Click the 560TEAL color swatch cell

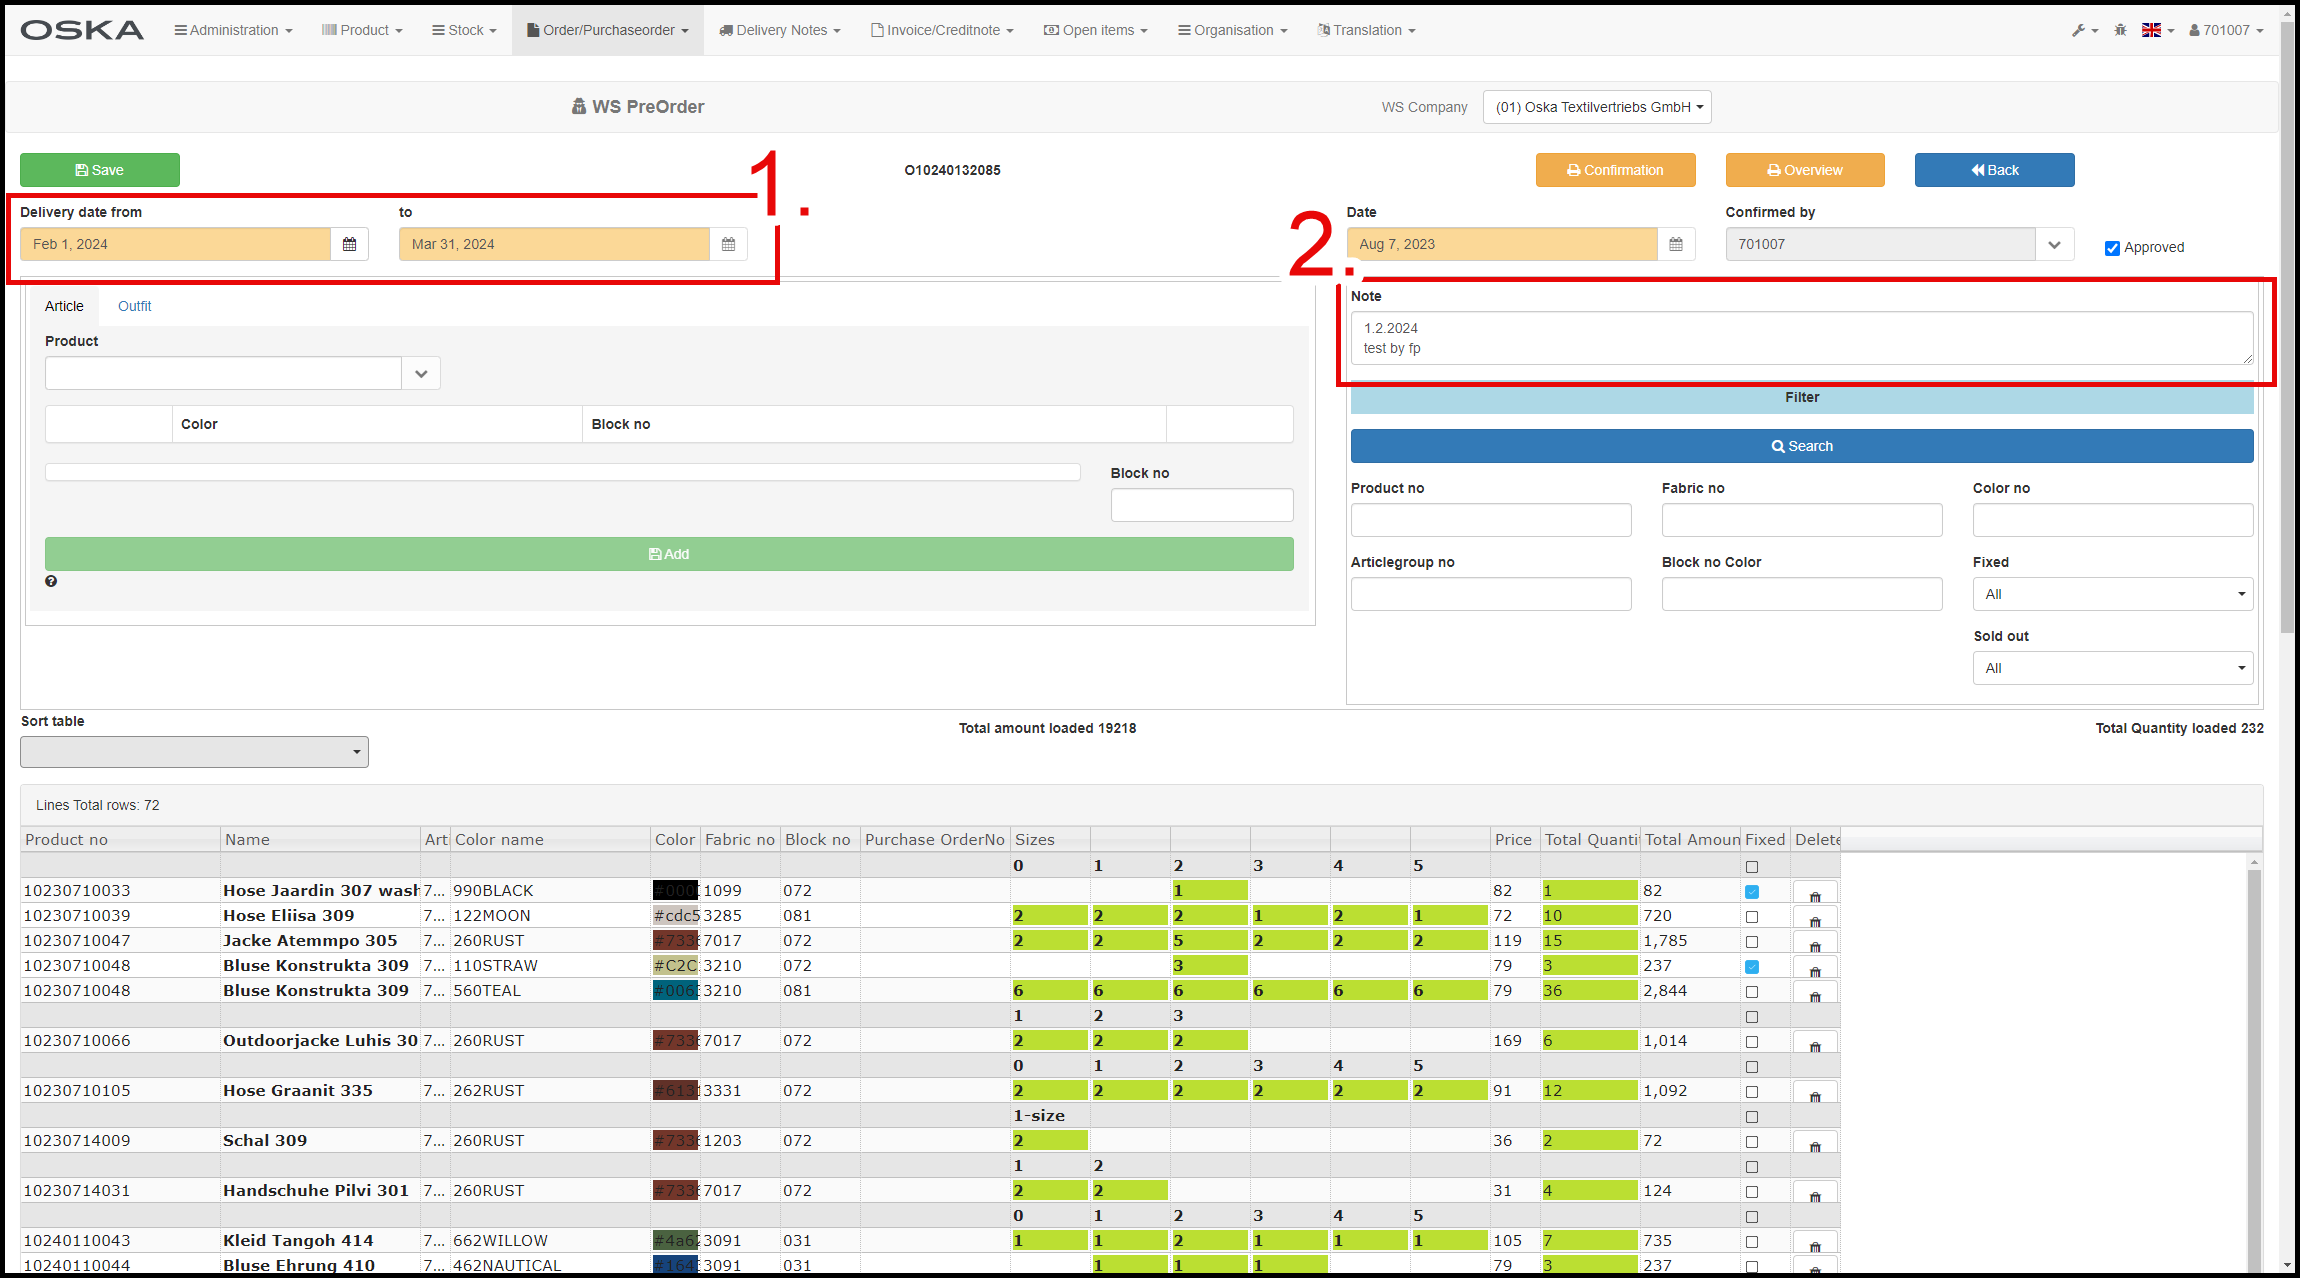pos(675,991)
